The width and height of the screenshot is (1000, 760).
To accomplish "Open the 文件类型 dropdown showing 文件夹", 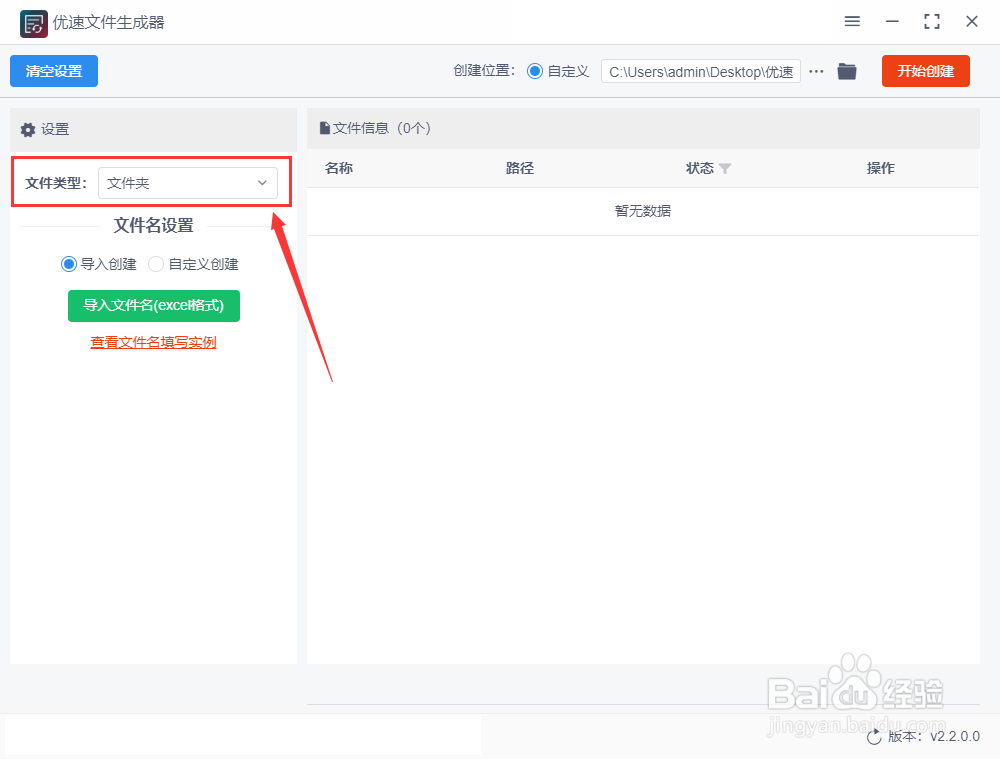I will (x=188, y=183).
